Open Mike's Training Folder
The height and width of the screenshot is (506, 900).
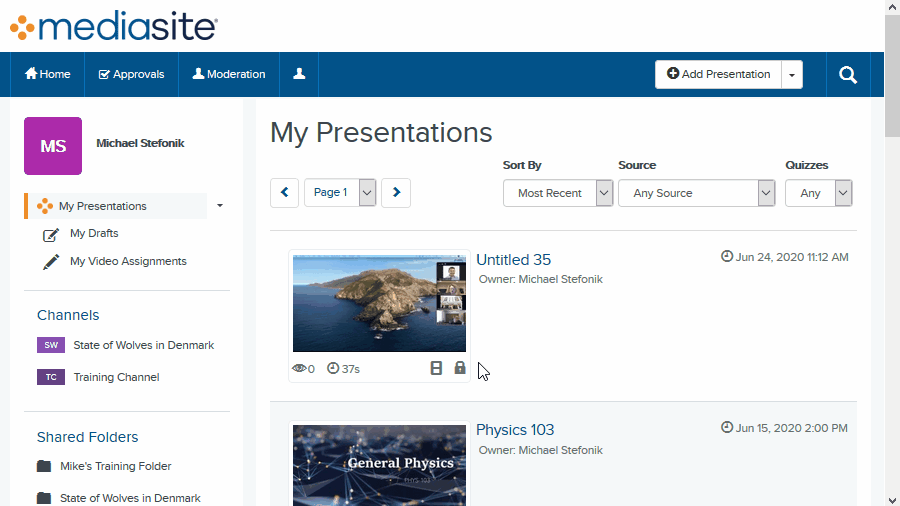[x=116, y=466]
